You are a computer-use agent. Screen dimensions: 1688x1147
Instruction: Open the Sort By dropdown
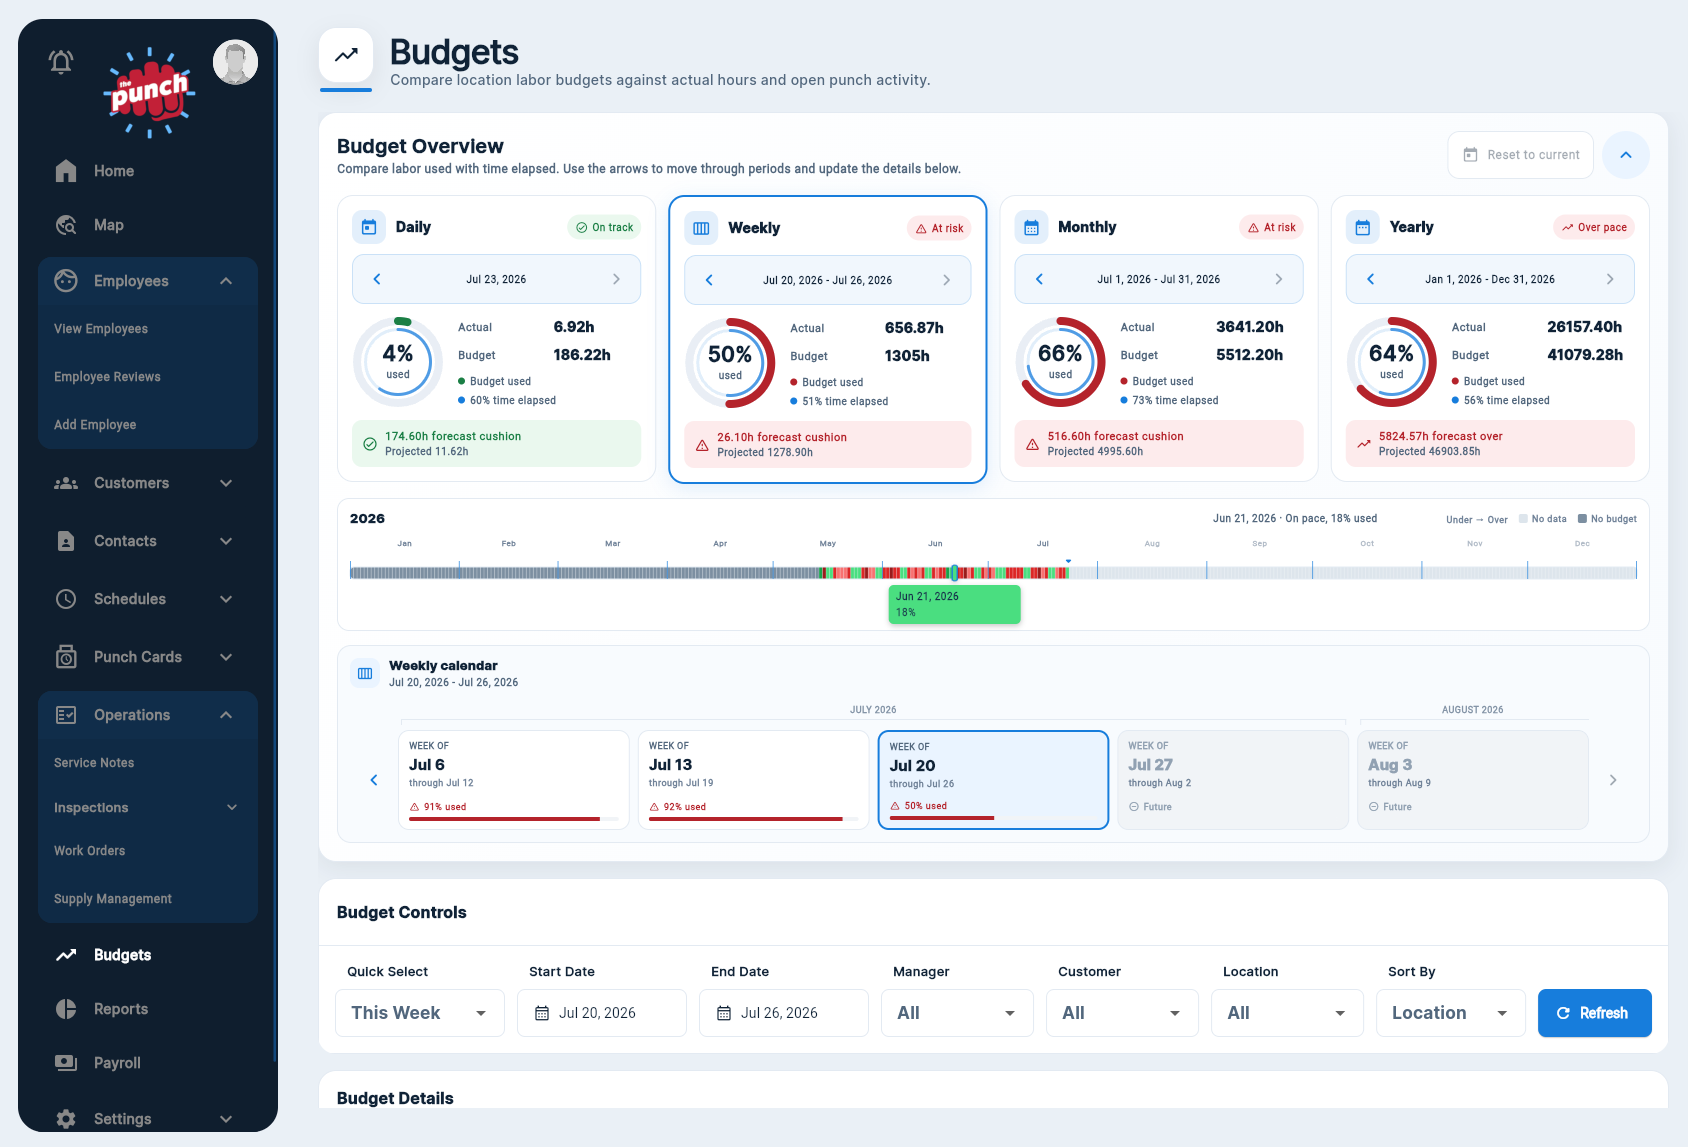(1451, 1013)
